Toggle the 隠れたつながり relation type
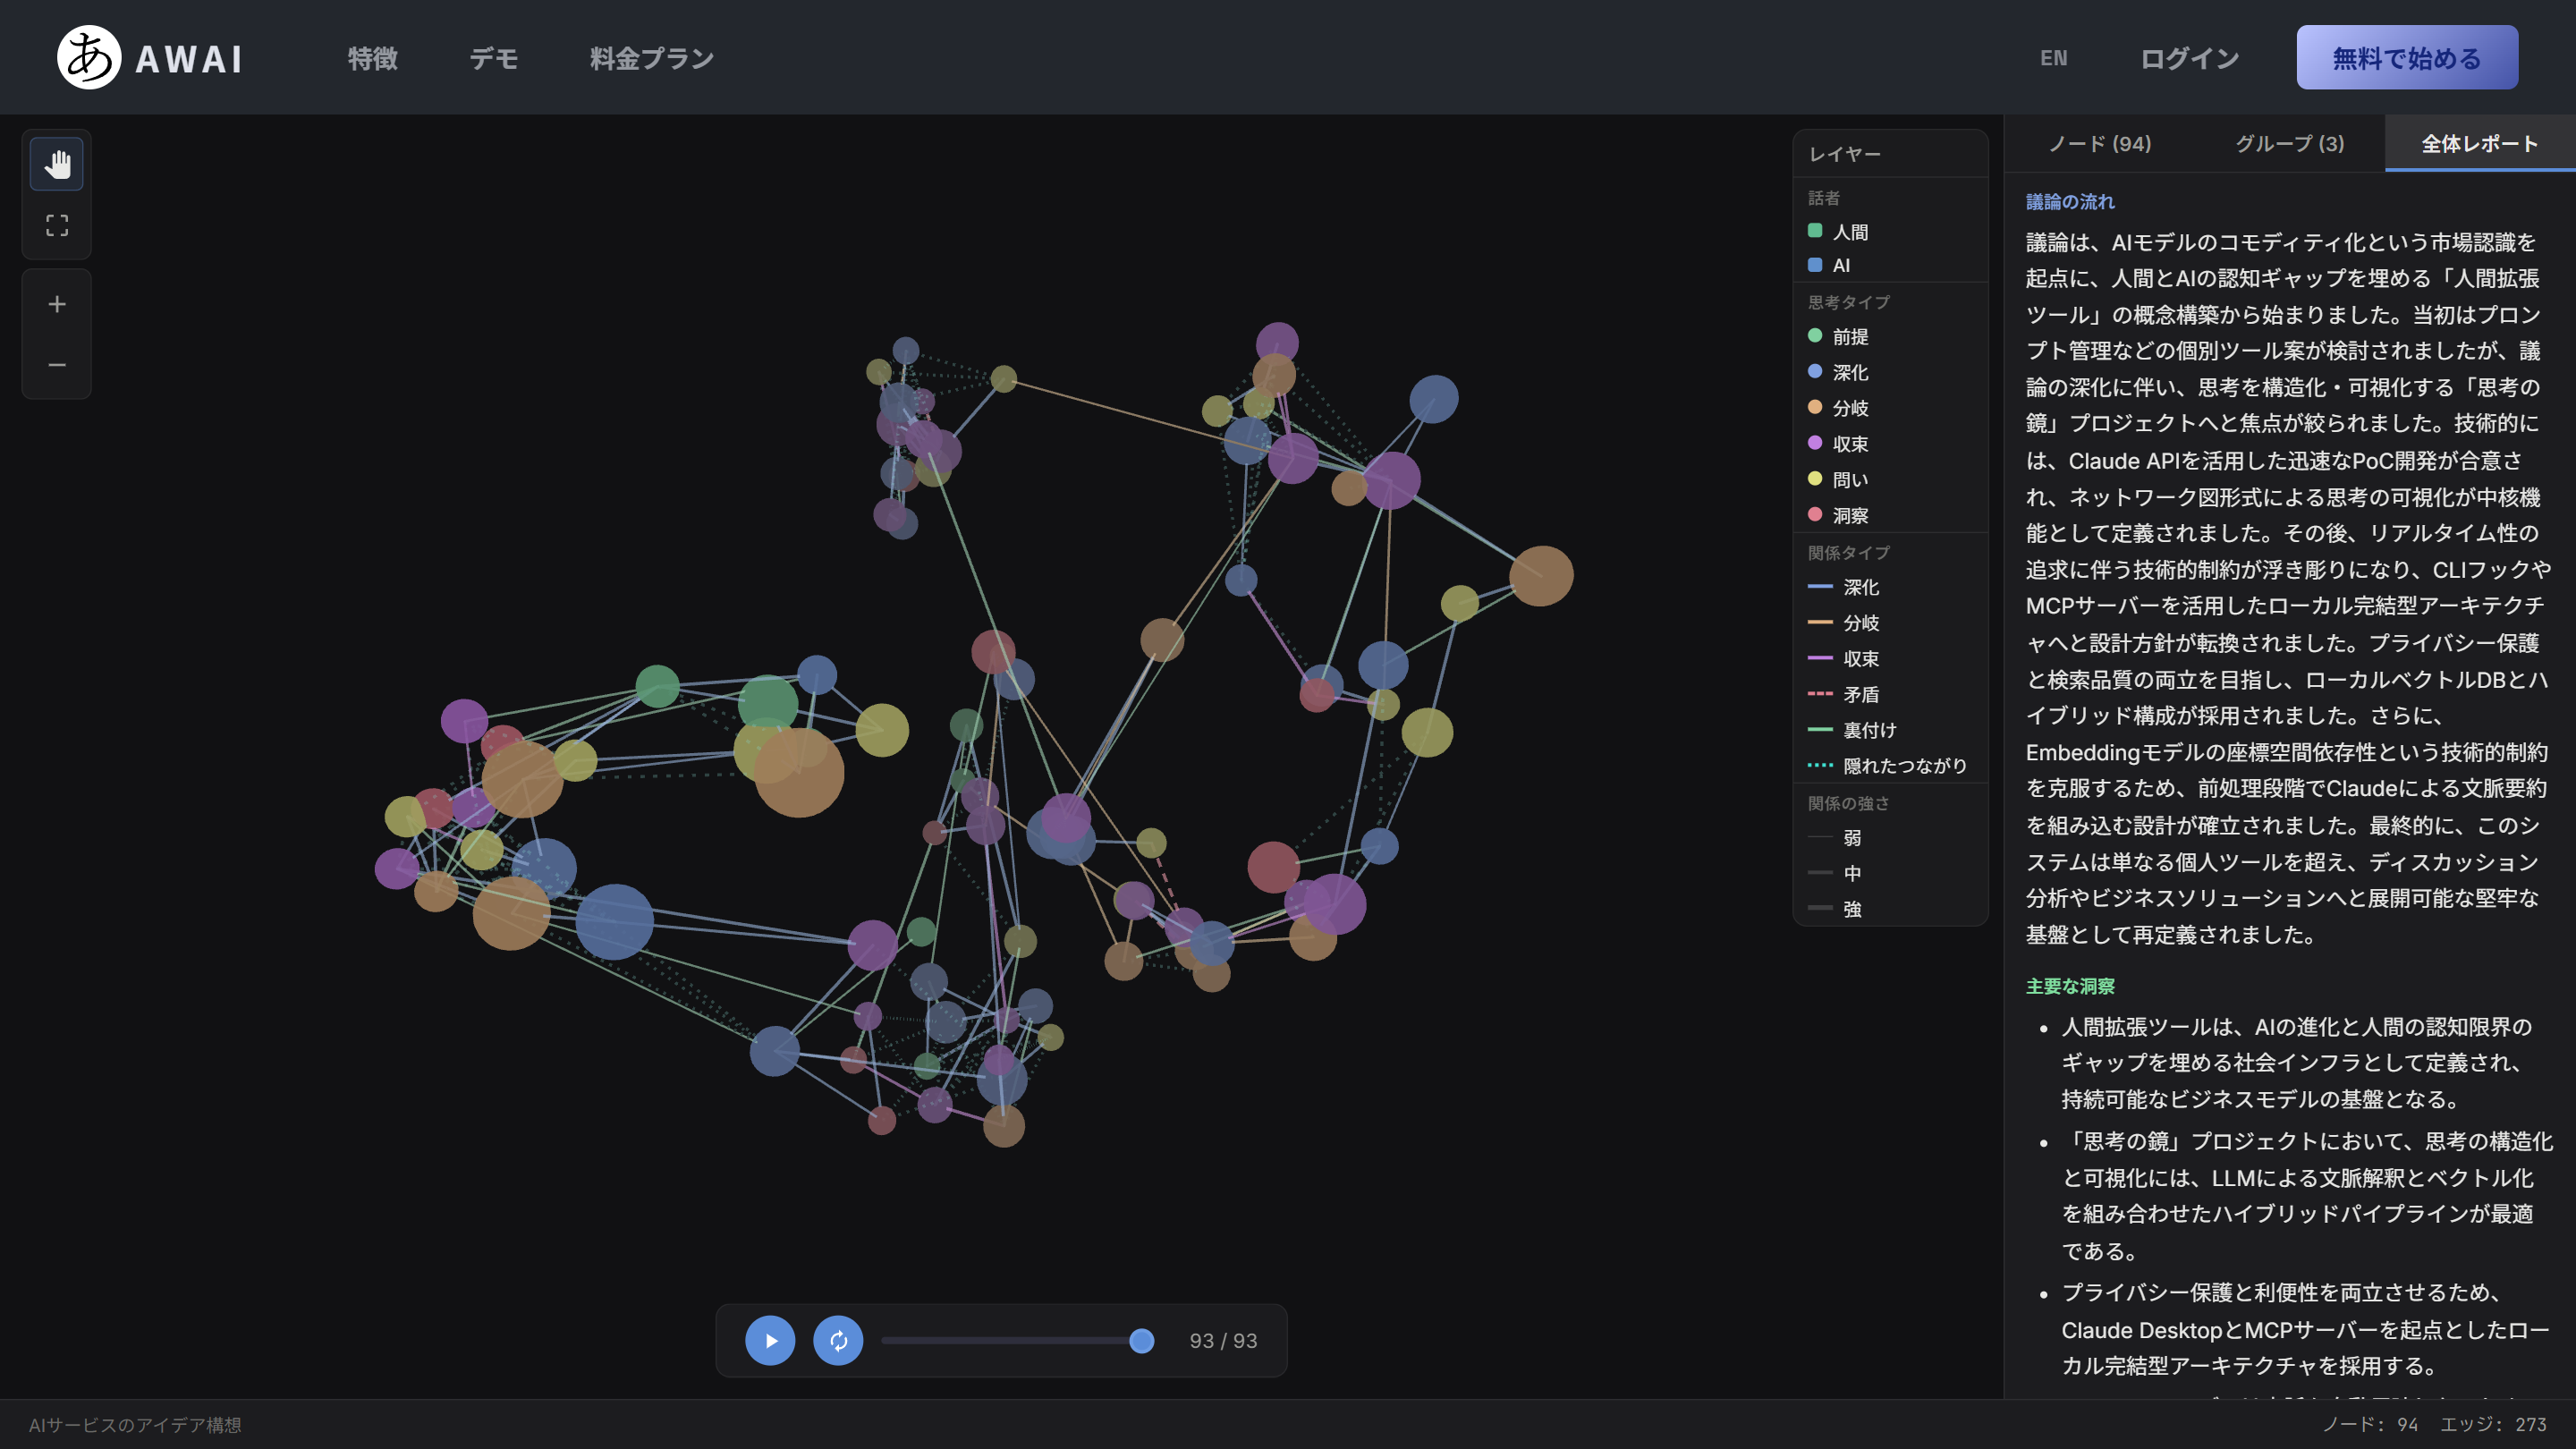Viewport: 2576px width, 1449px height. click(x=1887, y=765)
